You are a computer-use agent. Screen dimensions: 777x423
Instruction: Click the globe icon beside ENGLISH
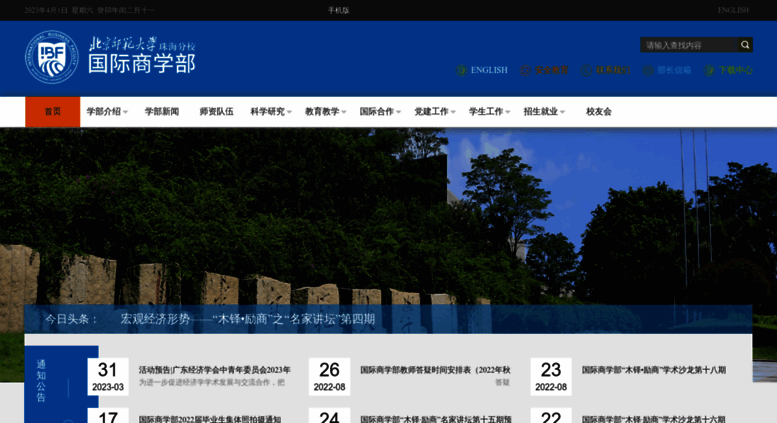461,70
